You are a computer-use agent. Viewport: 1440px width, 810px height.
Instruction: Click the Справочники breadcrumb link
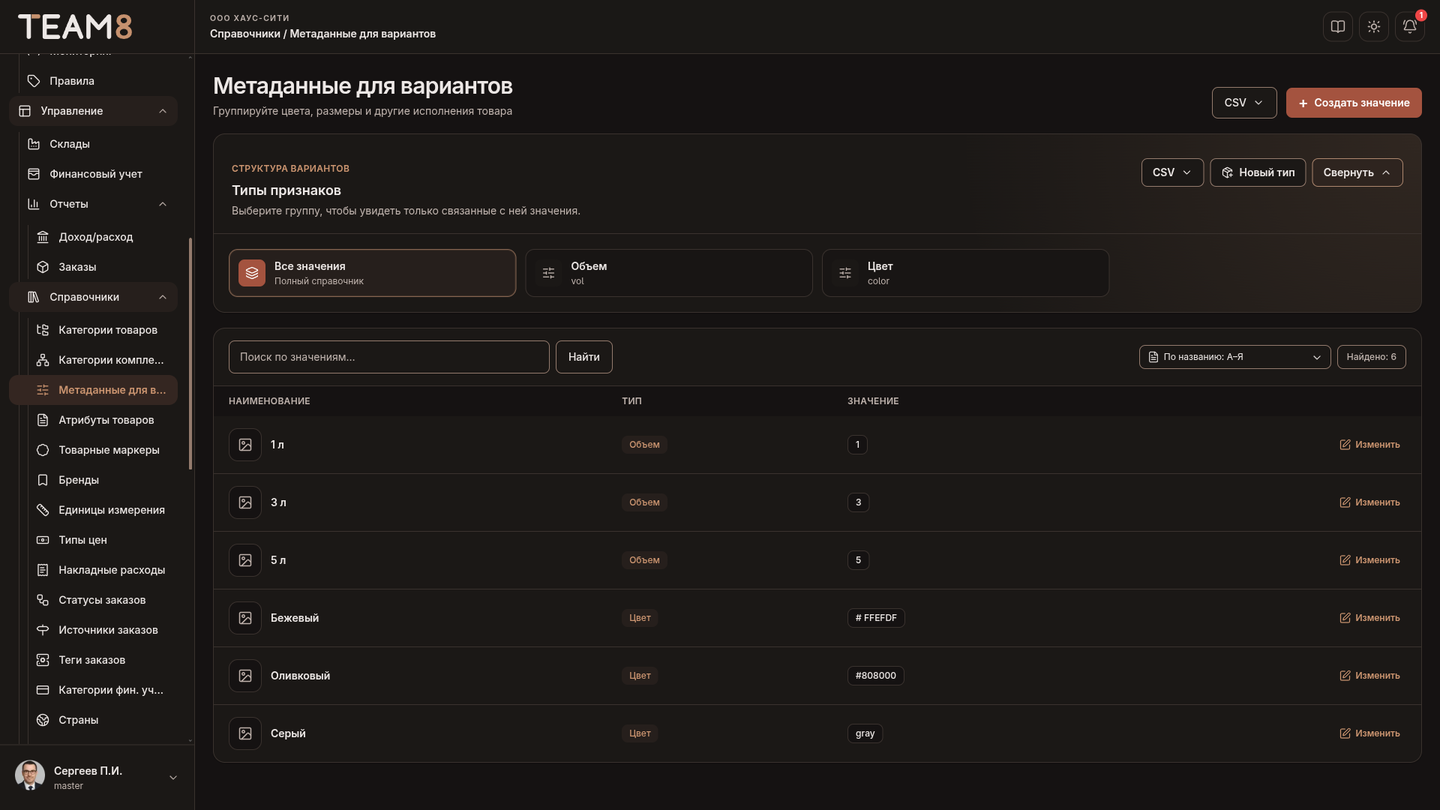(x=245, y=34)
